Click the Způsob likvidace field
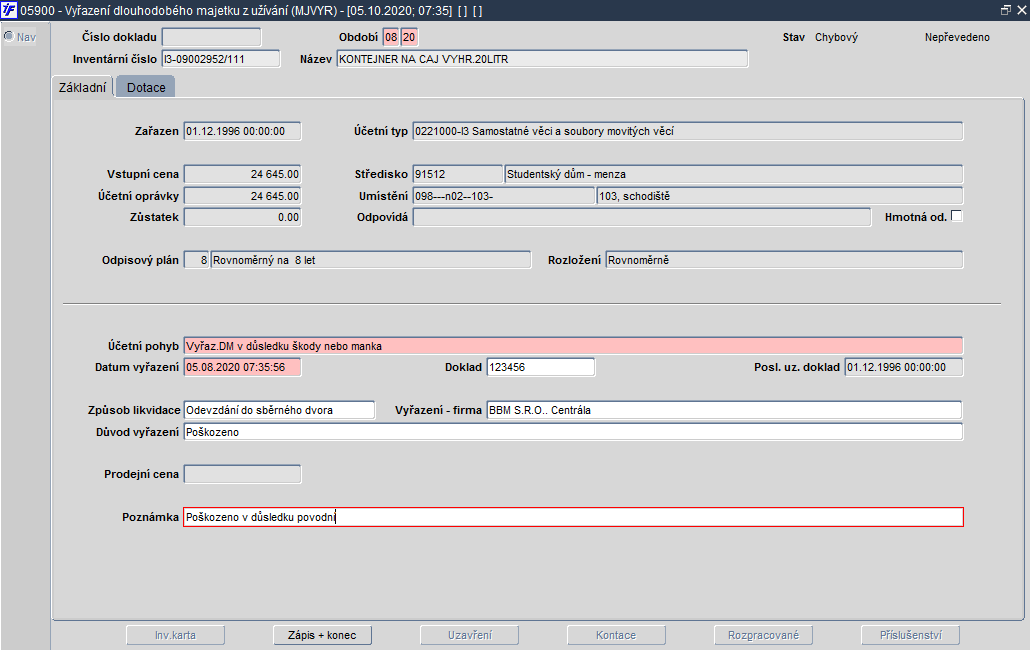1030x650 pixels. (279, 410)
